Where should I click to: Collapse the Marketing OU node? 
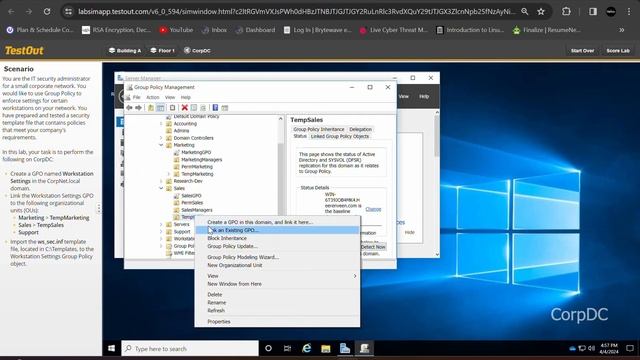point(161,145)
